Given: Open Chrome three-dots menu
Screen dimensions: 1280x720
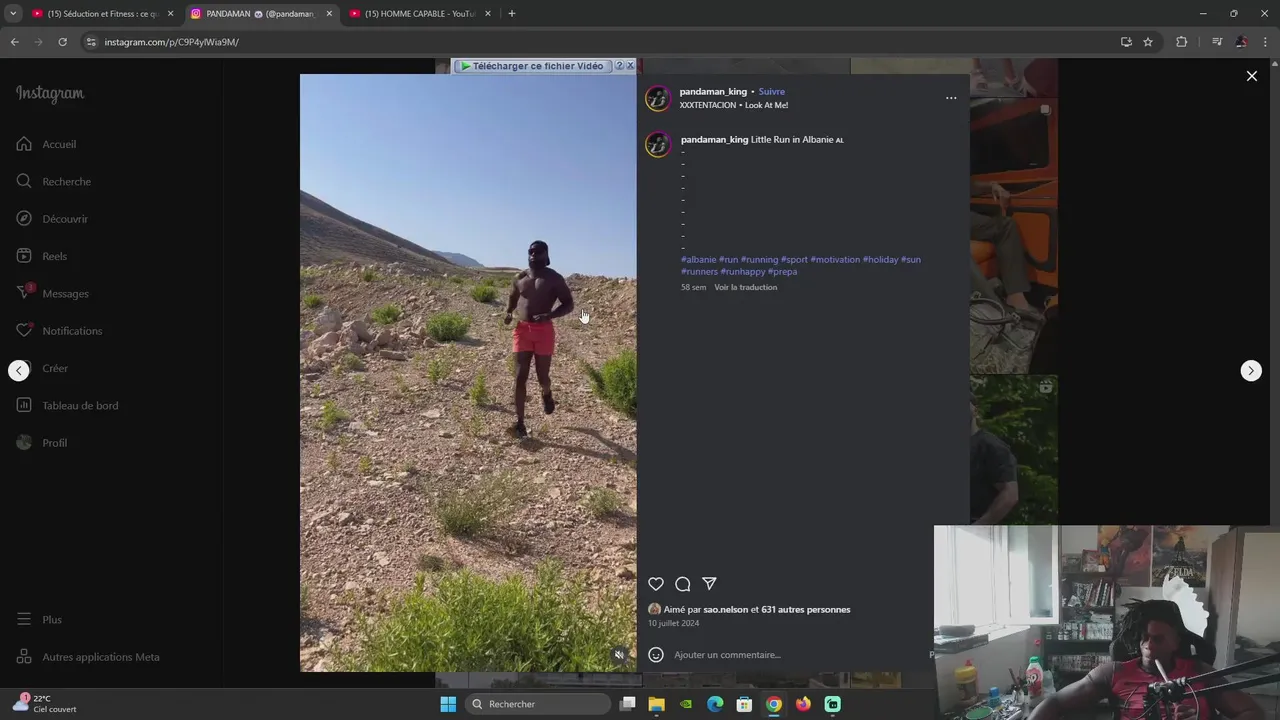Looking at the screenshot, I should 1266,42.
